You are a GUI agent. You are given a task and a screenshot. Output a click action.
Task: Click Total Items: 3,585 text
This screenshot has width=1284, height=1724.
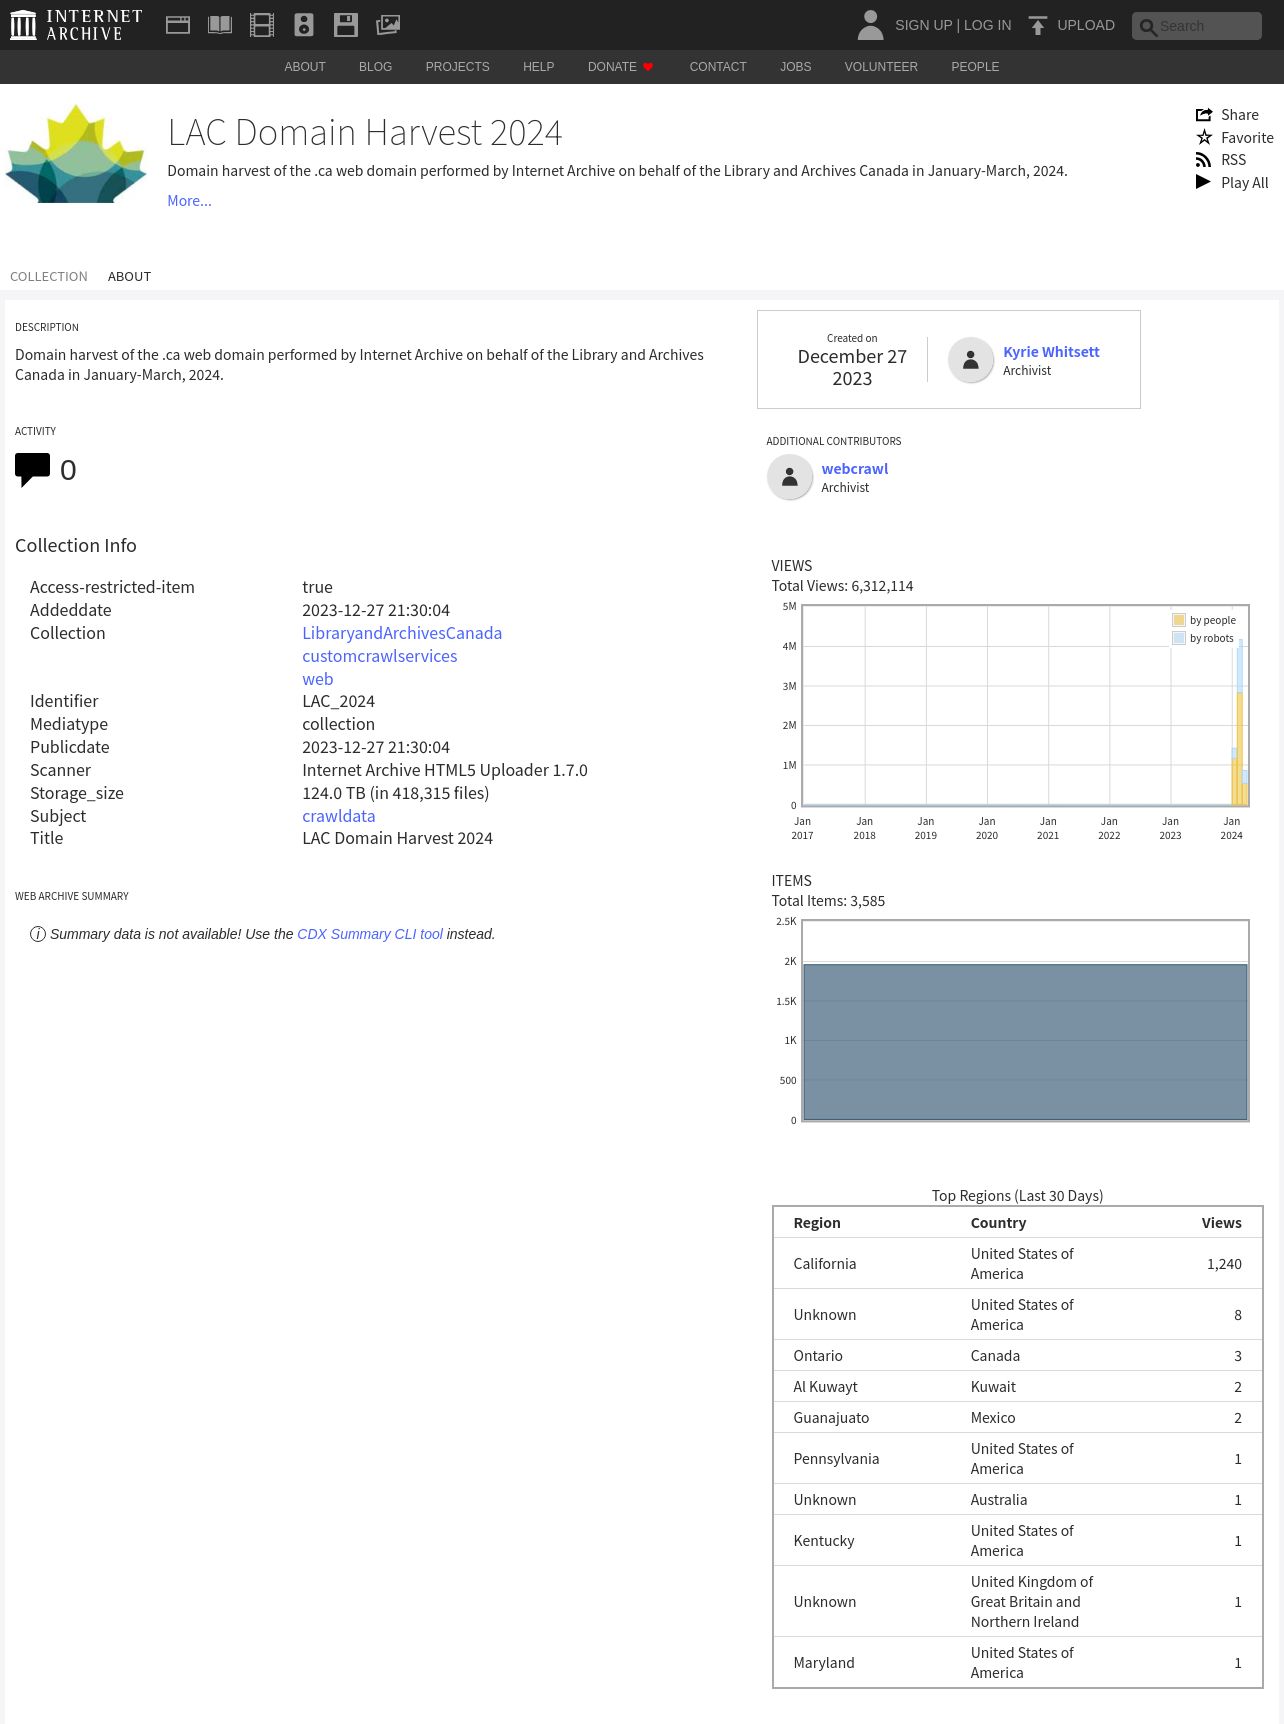pos(828,901)
